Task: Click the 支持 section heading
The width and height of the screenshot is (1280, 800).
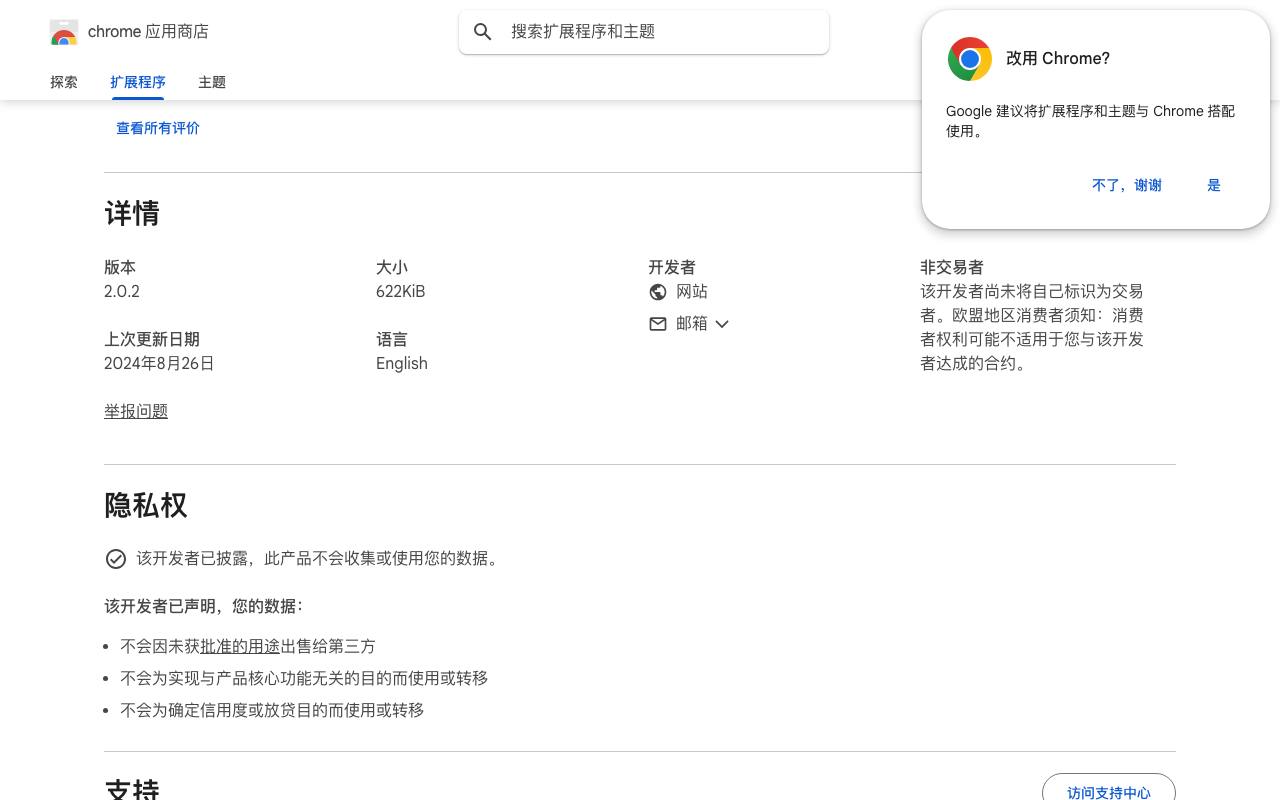Action: (132, 789)
